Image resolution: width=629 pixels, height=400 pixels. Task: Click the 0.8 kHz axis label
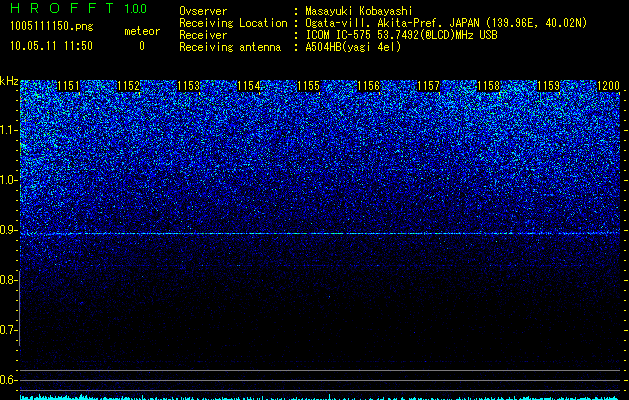[x=9, y=280]
